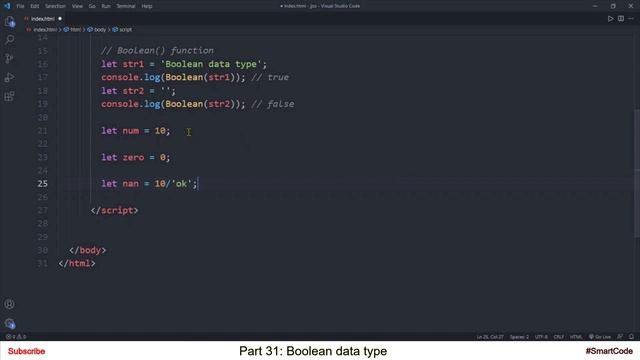Open the Extensions view
The image size is (640, 360).
[9, 96]
